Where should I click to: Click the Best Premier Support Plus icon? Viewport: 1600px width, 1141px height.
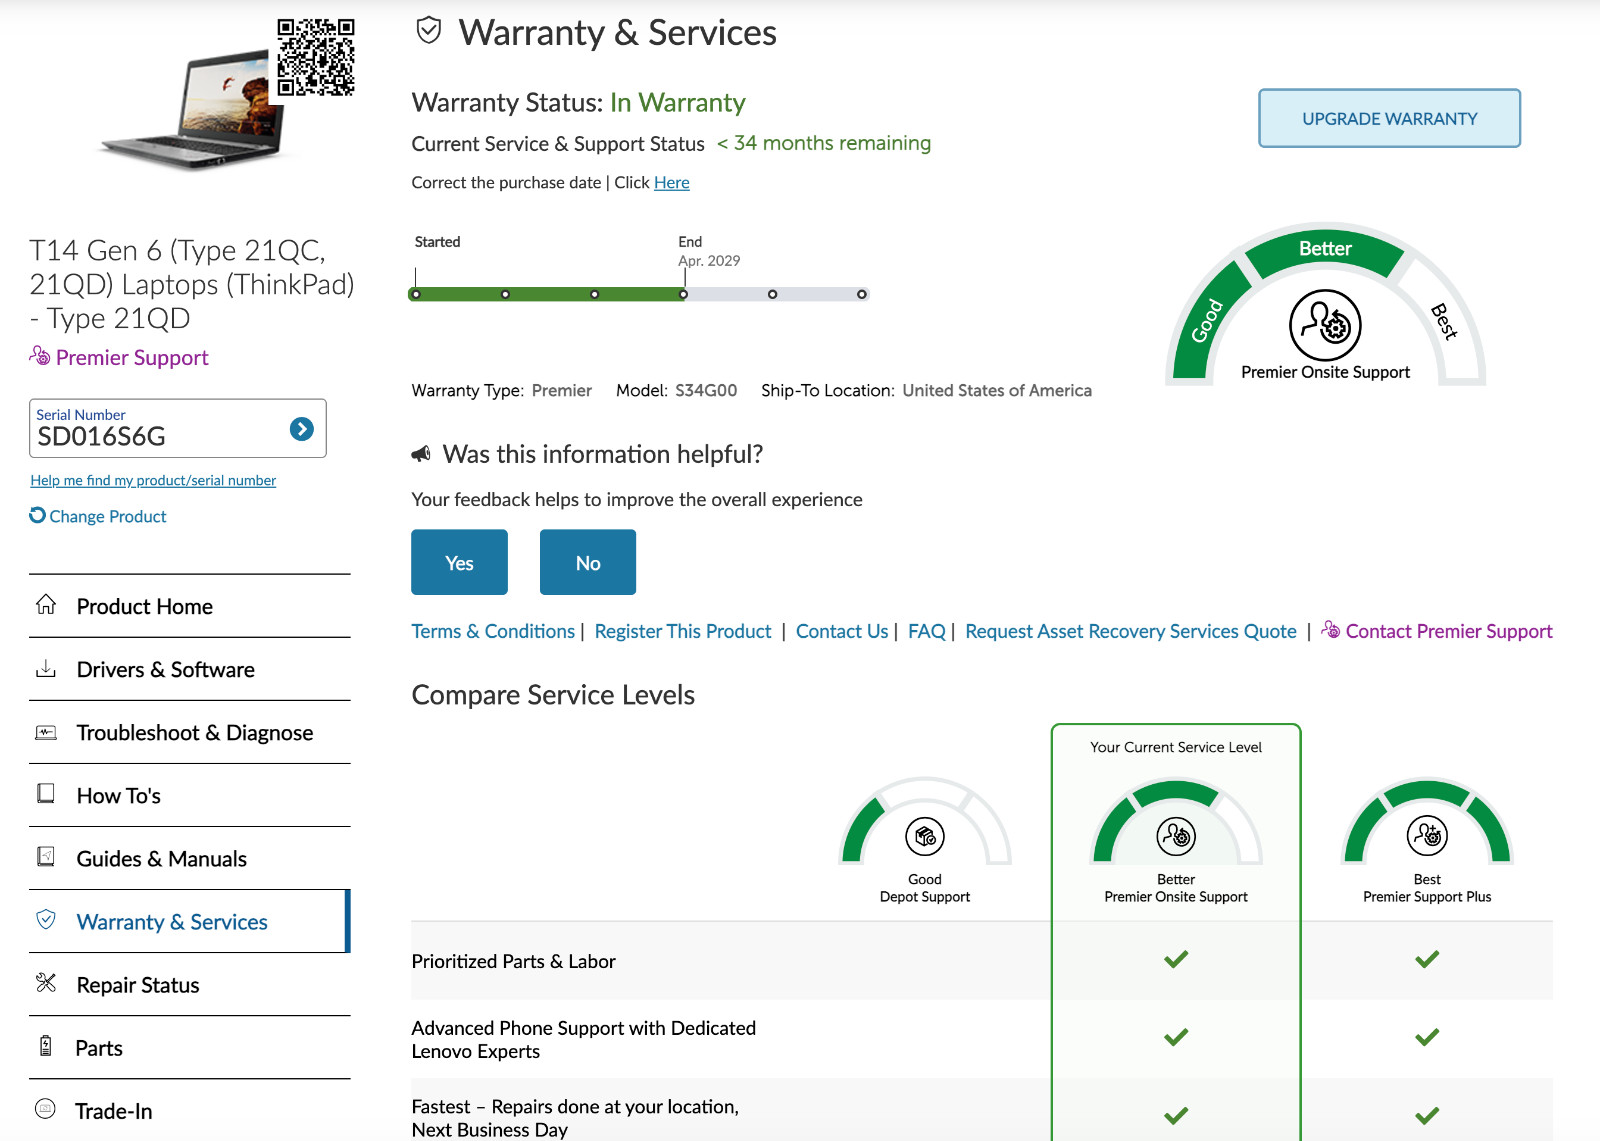click(1427, 835)
